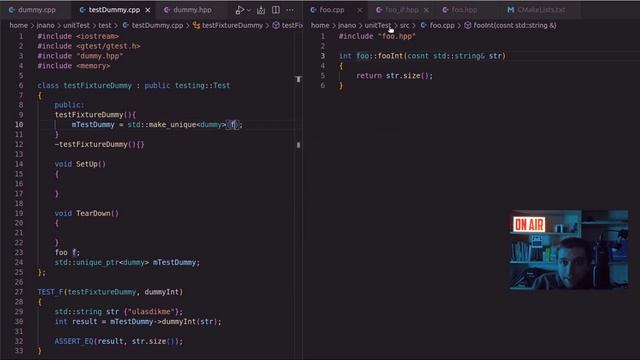Click the build icon beside the run button
The width and height of the screenshot is (640, 360).
coord(261,10)
